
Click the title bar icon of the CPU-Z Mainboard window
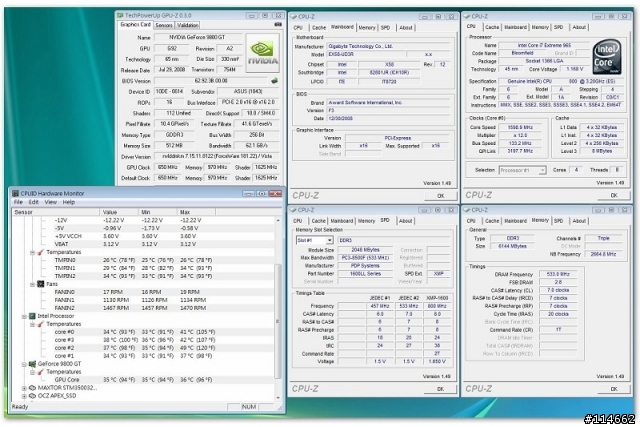[x=293, y=17]
